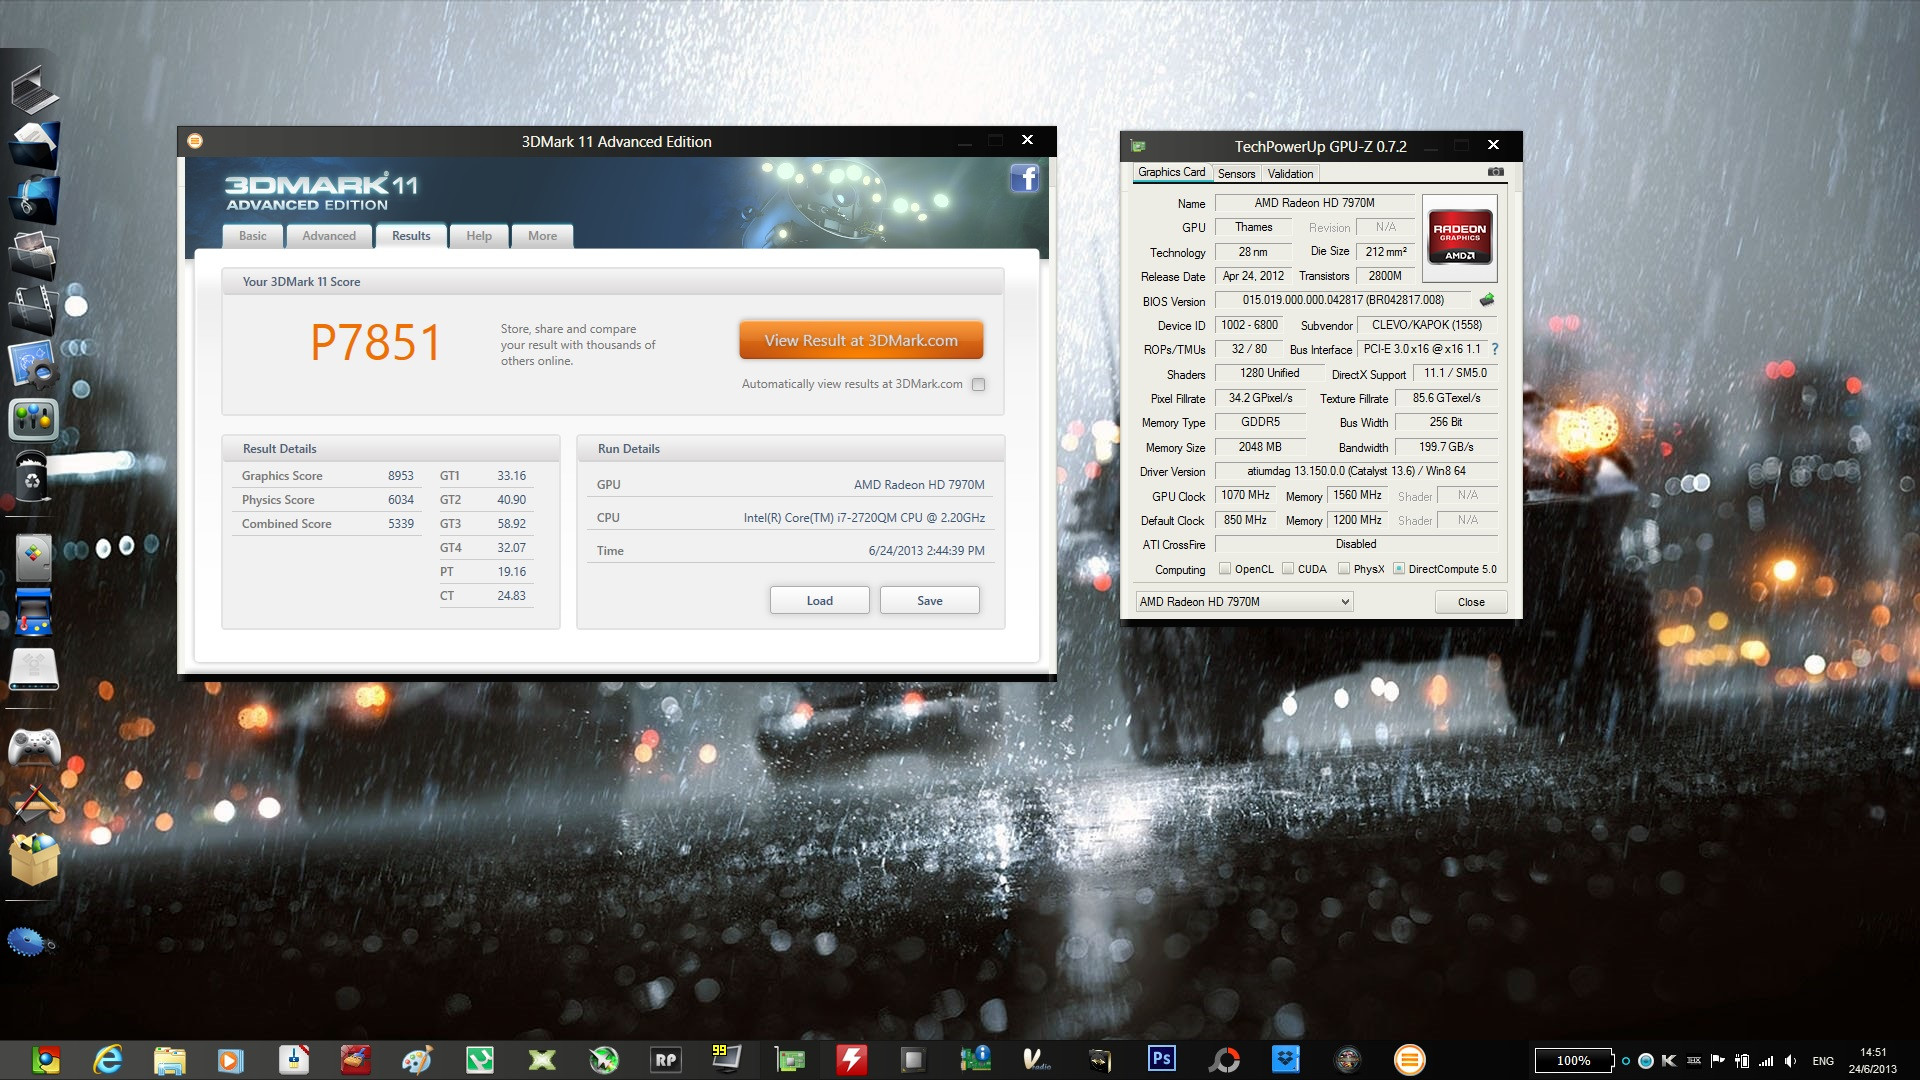Click the Physics Score value 6034
The image size is (1920, 1080).
(x=401, y=500)
